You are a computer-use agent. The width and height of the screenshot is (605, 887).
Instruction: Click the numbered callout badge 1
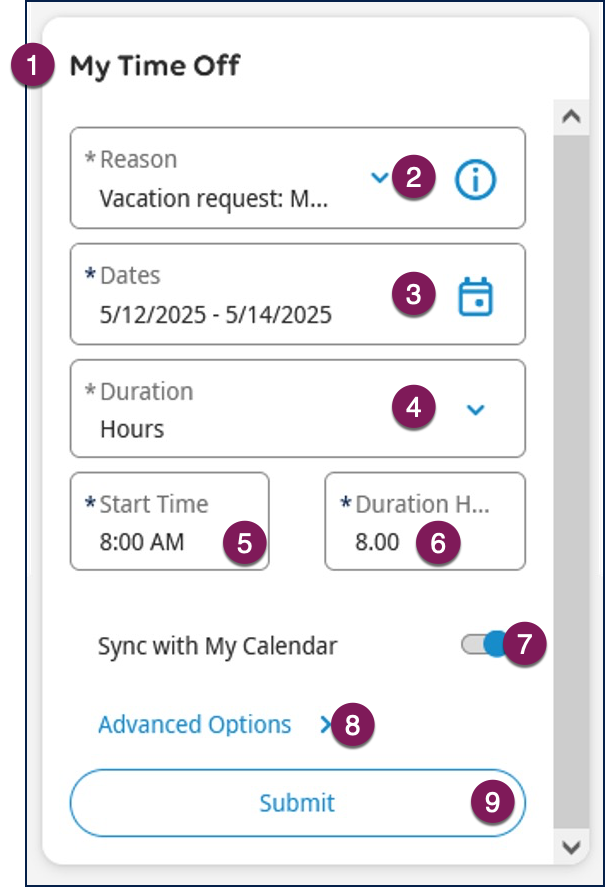click(34, 68)
